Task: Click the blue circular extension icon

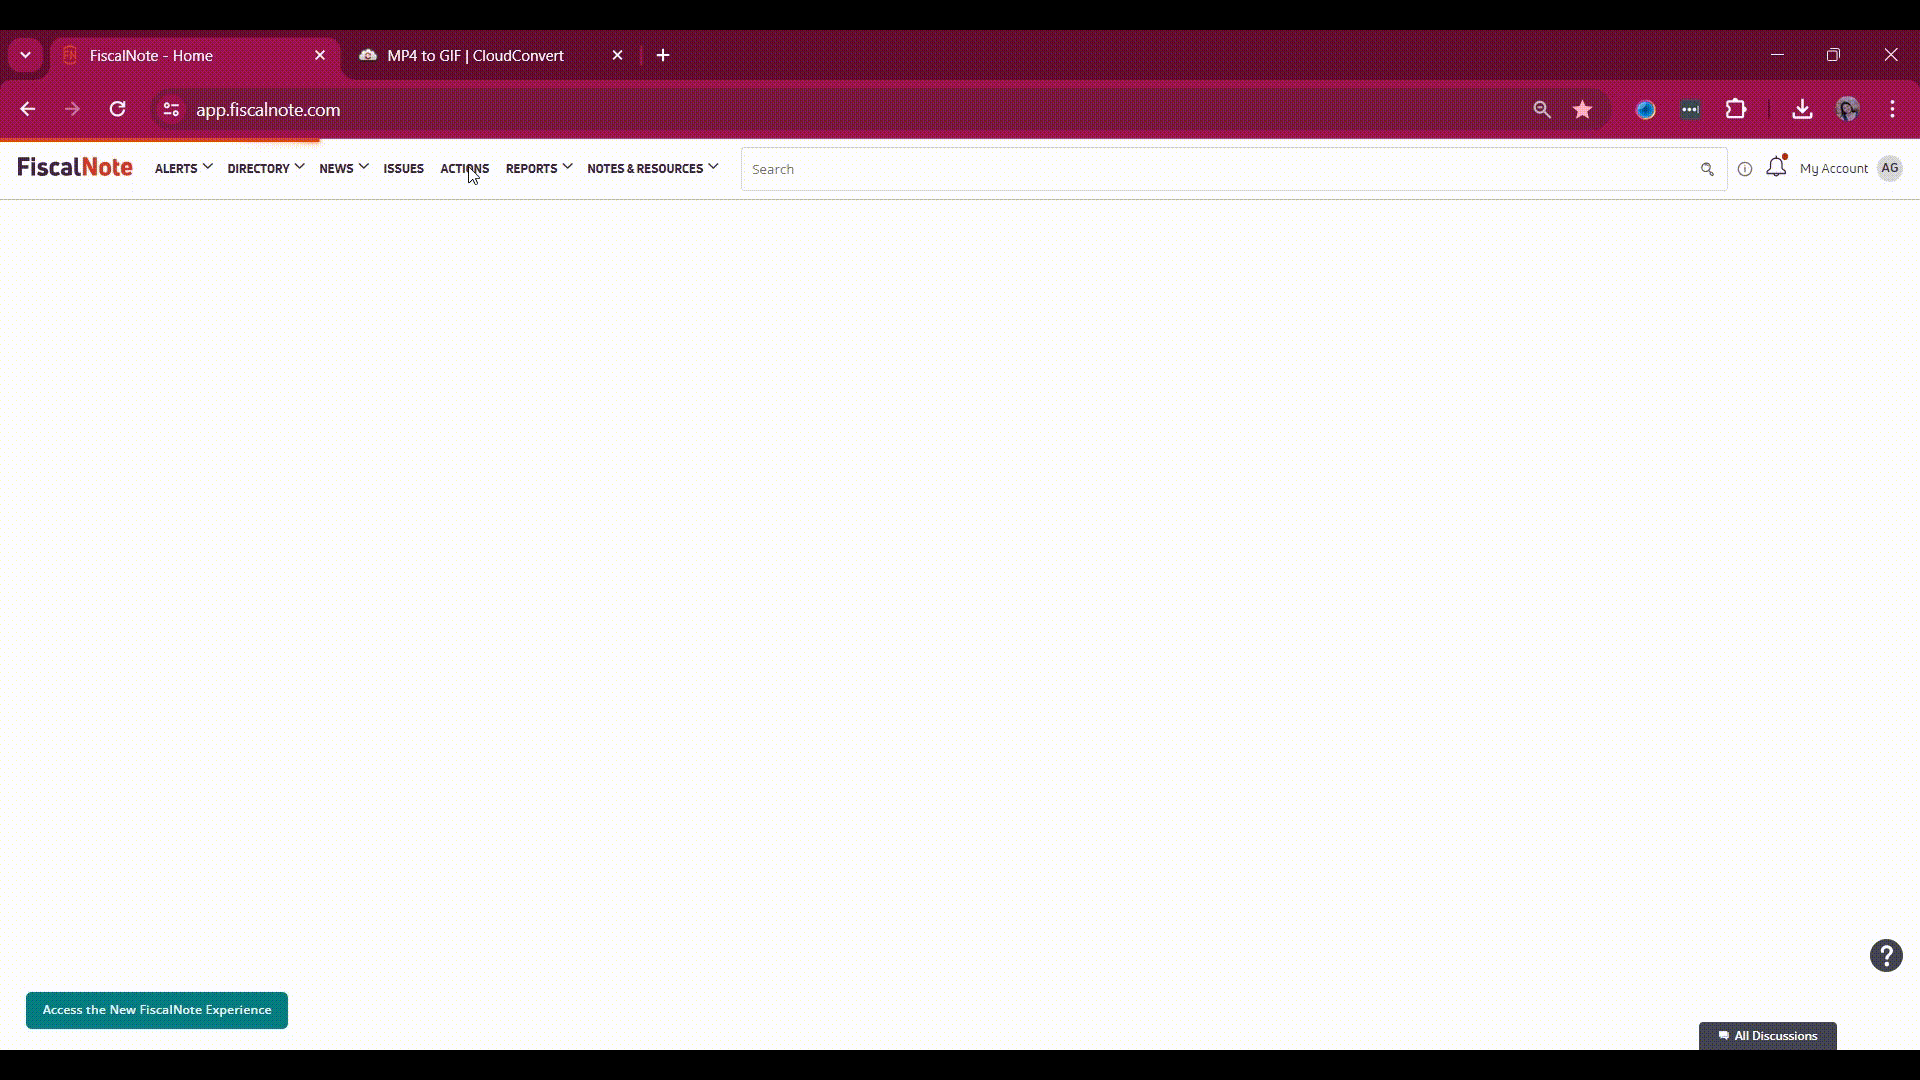Action: [1645, 110]
